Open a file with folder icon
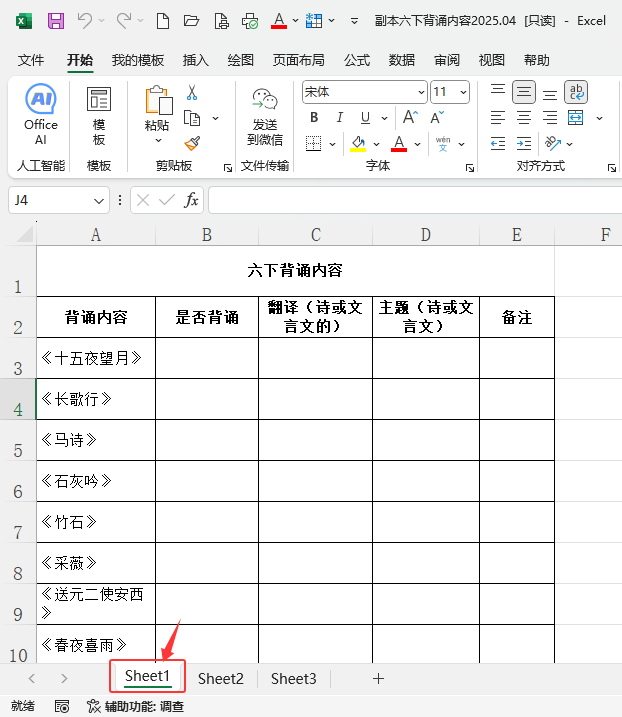Screen dimensions: 622x717 coord(191,21)
